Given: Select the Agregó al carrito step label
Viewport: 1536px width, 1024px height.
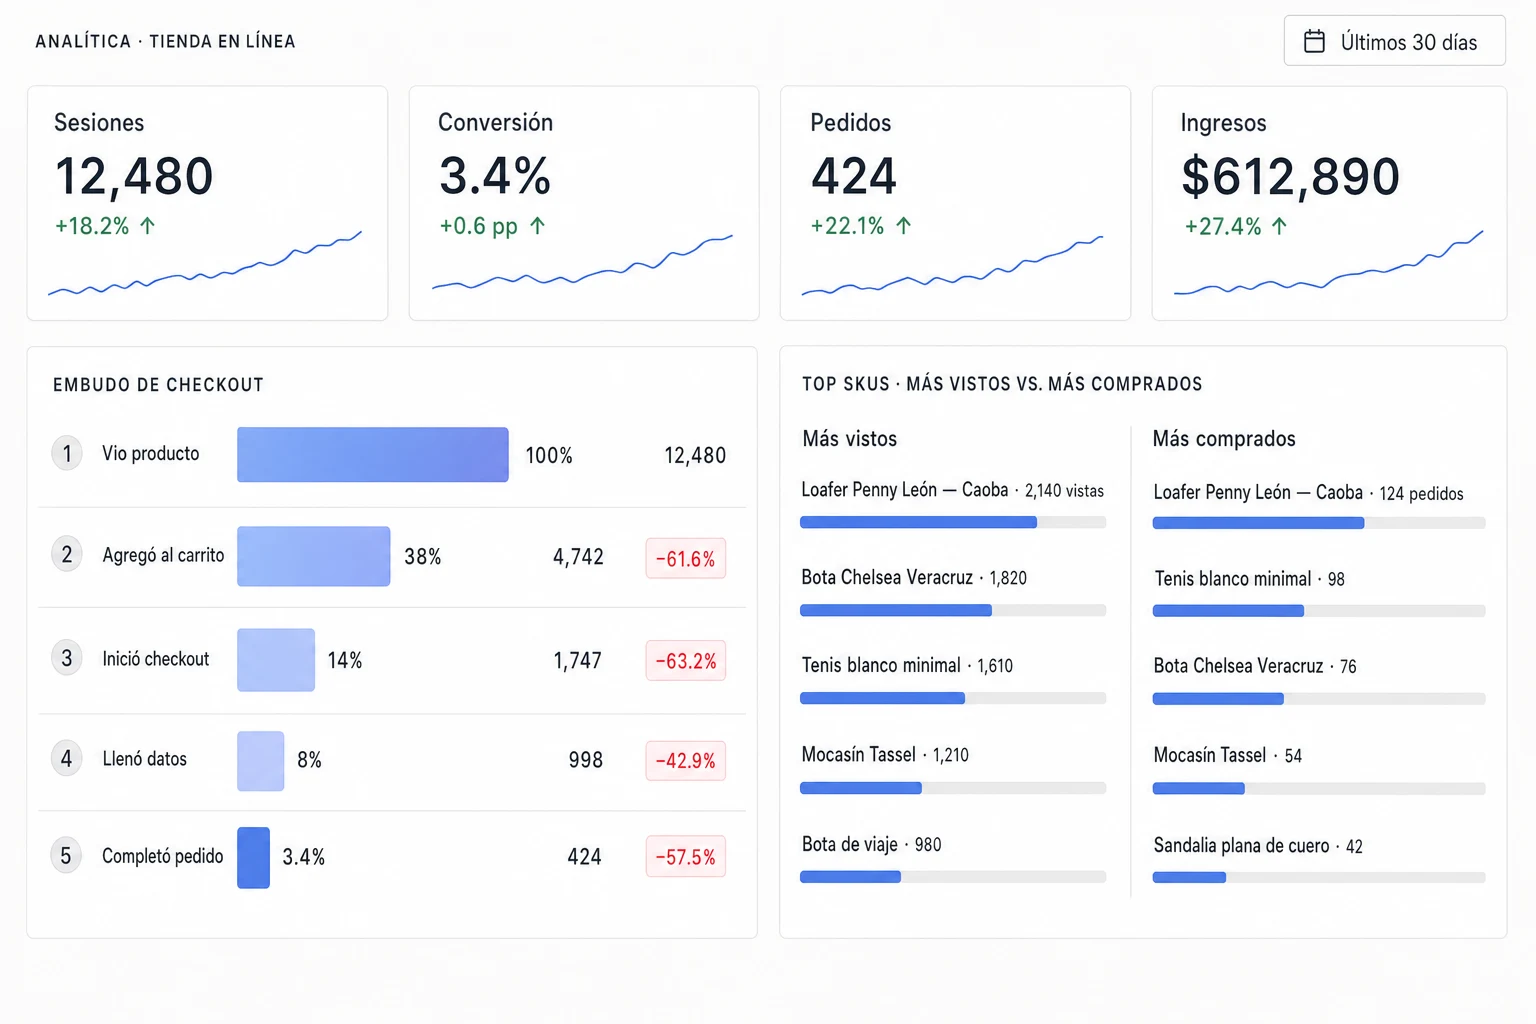Looking at the screenshot, I should tap(163, 555).
